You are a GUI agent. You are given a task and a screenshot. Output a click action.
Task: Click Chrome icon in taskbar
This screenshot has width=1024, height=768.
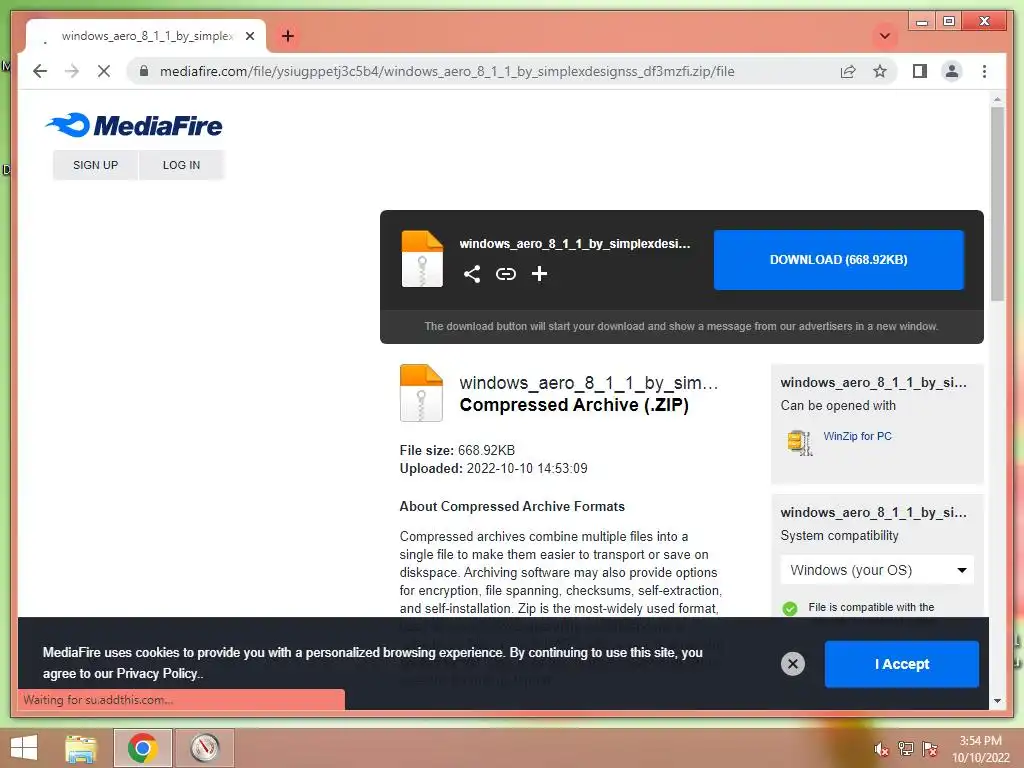[142, 748]
